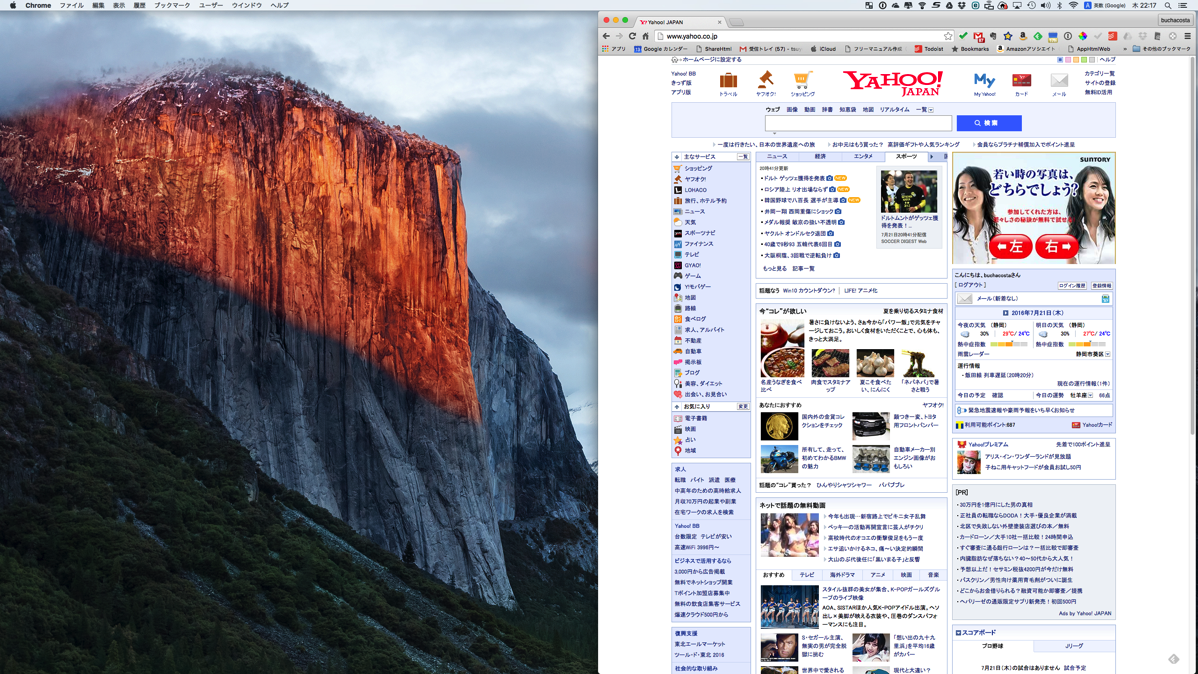
Task: Open Chrome's home page button
Action: [x=645, y=36]
